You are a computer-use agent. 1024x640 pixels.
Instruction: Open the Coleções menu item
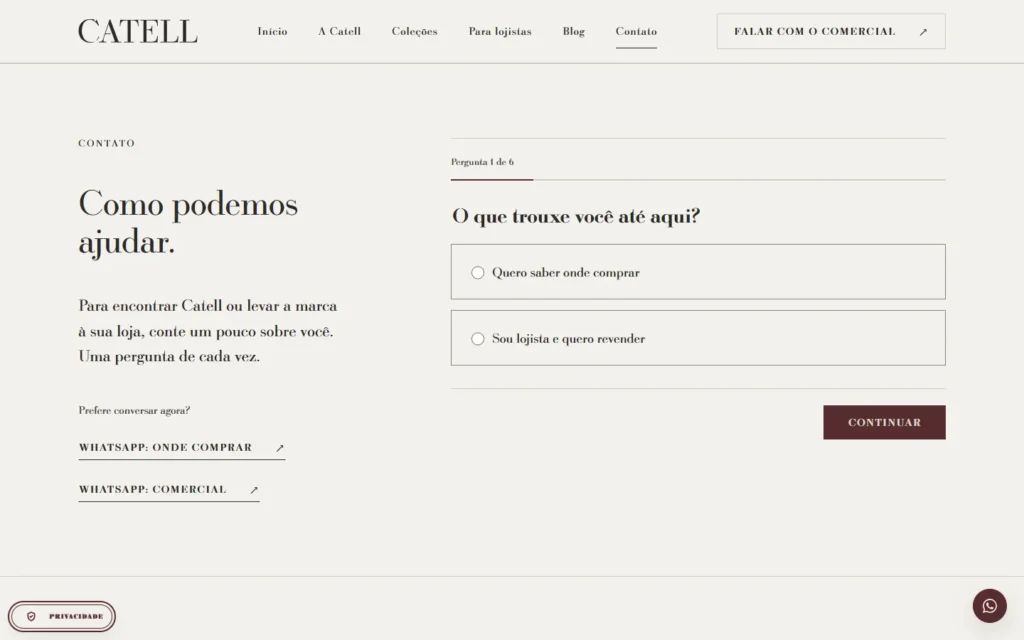click(415, 31)
